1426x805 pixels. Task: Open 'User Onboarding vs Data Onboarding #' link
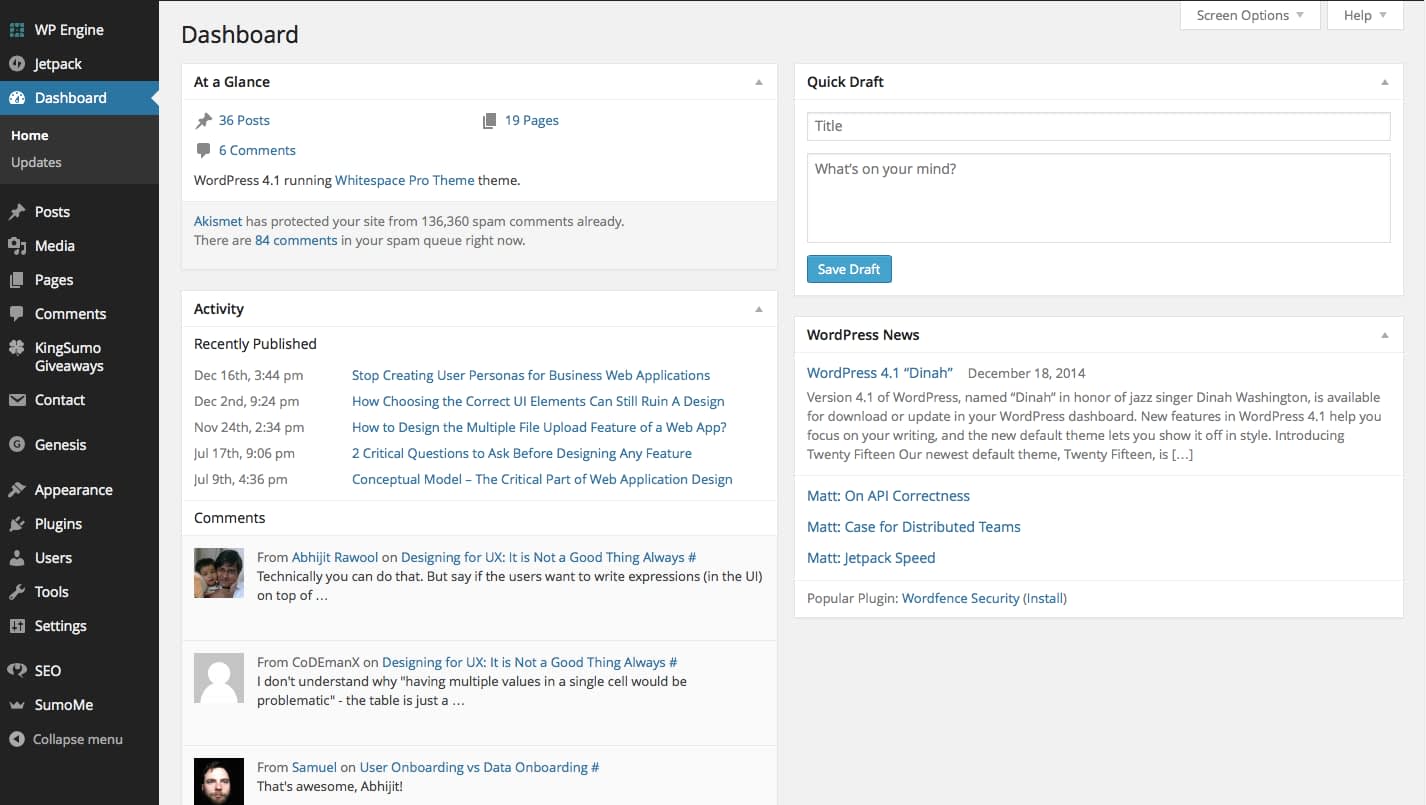pyautogui.click(x=479, y=767)
